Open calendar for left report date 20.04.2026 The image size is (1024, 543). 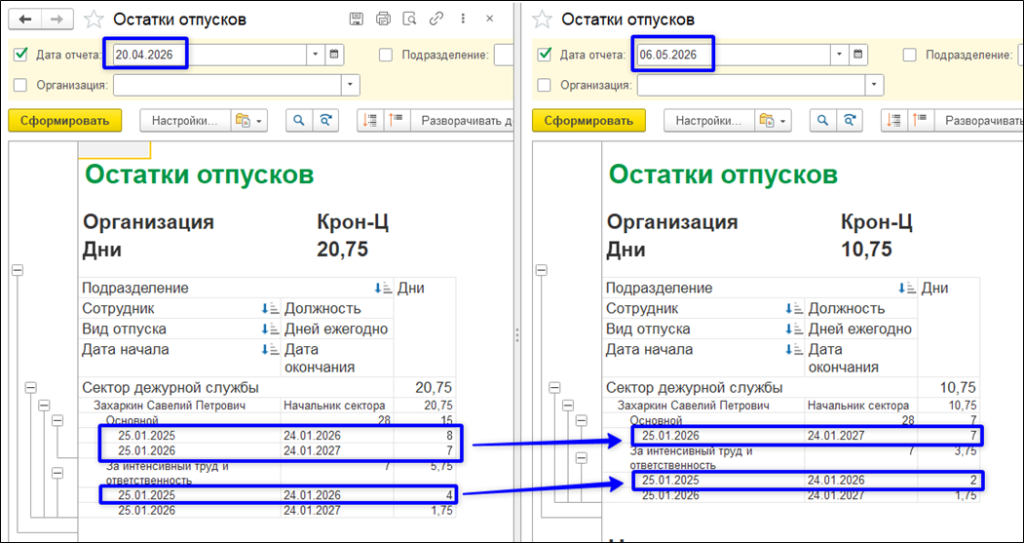click(x=334, y=55)
